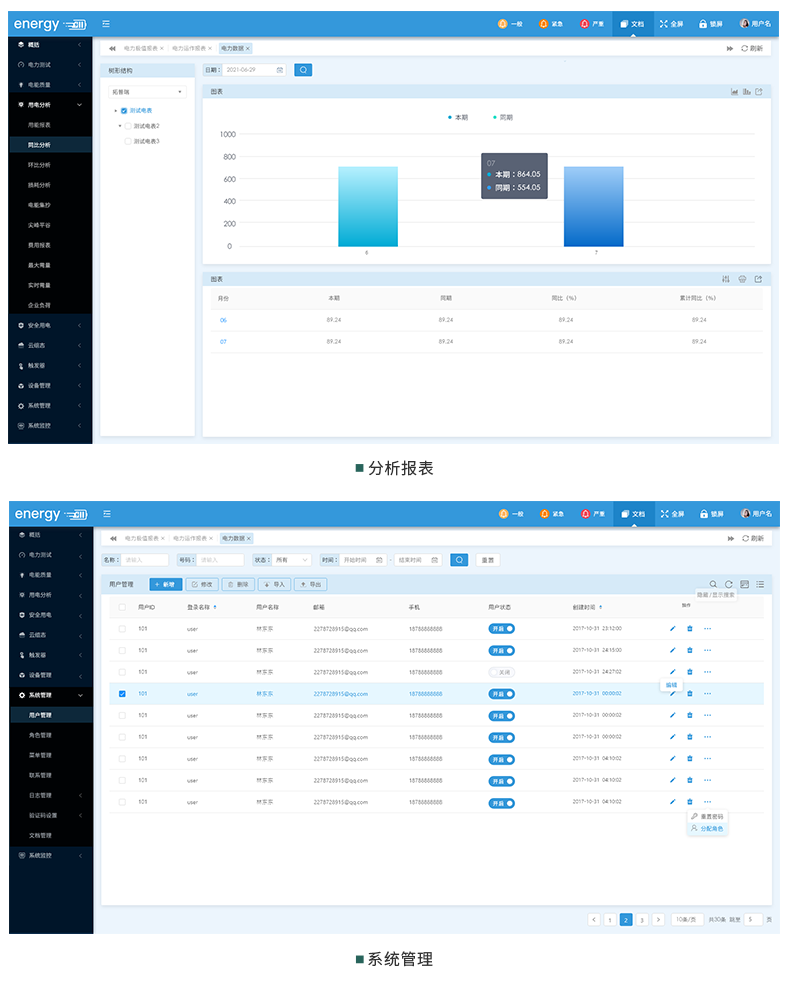Click 文档 icon in 系统管理 screenshot header
This screenshot has width=790, height=983.
tap(625, 514)
